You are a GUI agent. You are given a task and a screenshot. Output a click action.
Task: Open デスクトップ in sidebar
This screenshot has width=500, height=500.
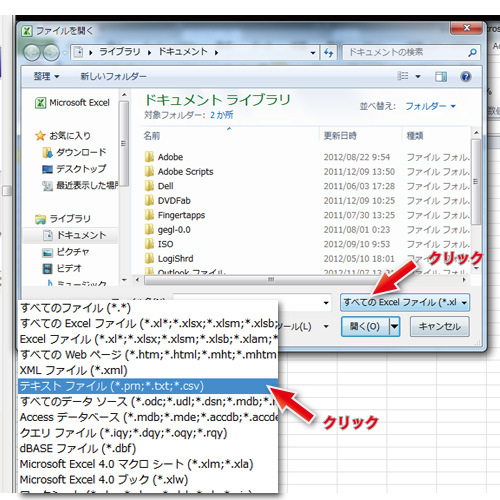click(74, 169)
